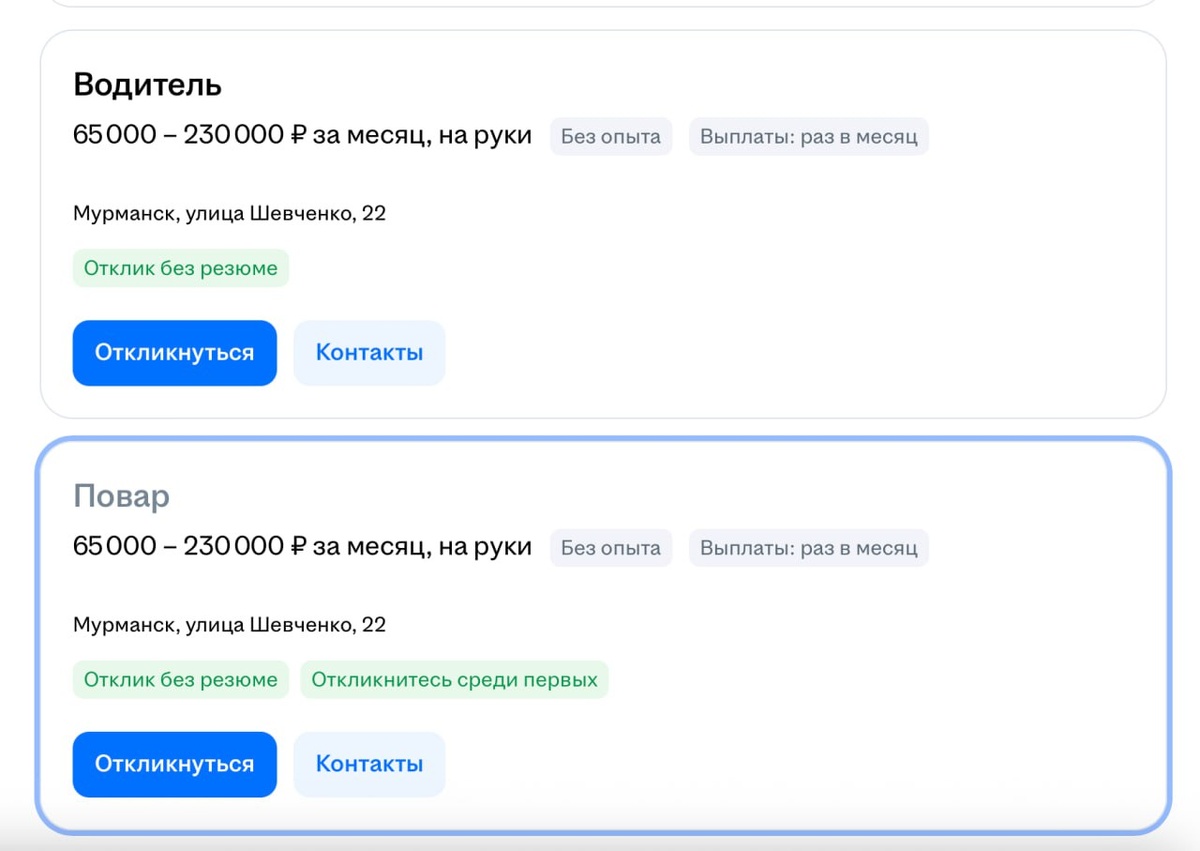Image resolution: width=1200 pixels, height=851 pixels.
Task: Select Выплаты: раз в месяц tag under Водитель
Action: 808,137
